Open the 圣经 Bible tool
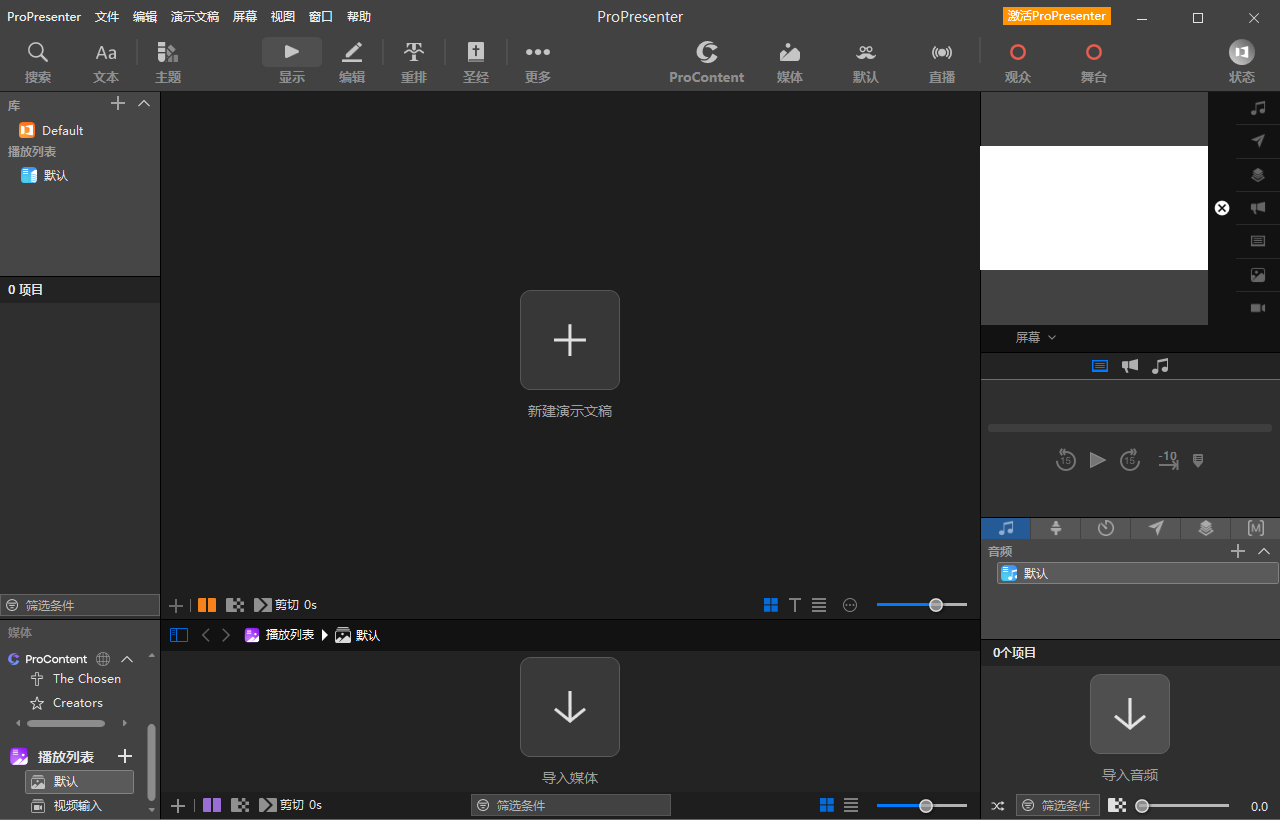This screenshot has width=1280, height=820. coord(476,62)
